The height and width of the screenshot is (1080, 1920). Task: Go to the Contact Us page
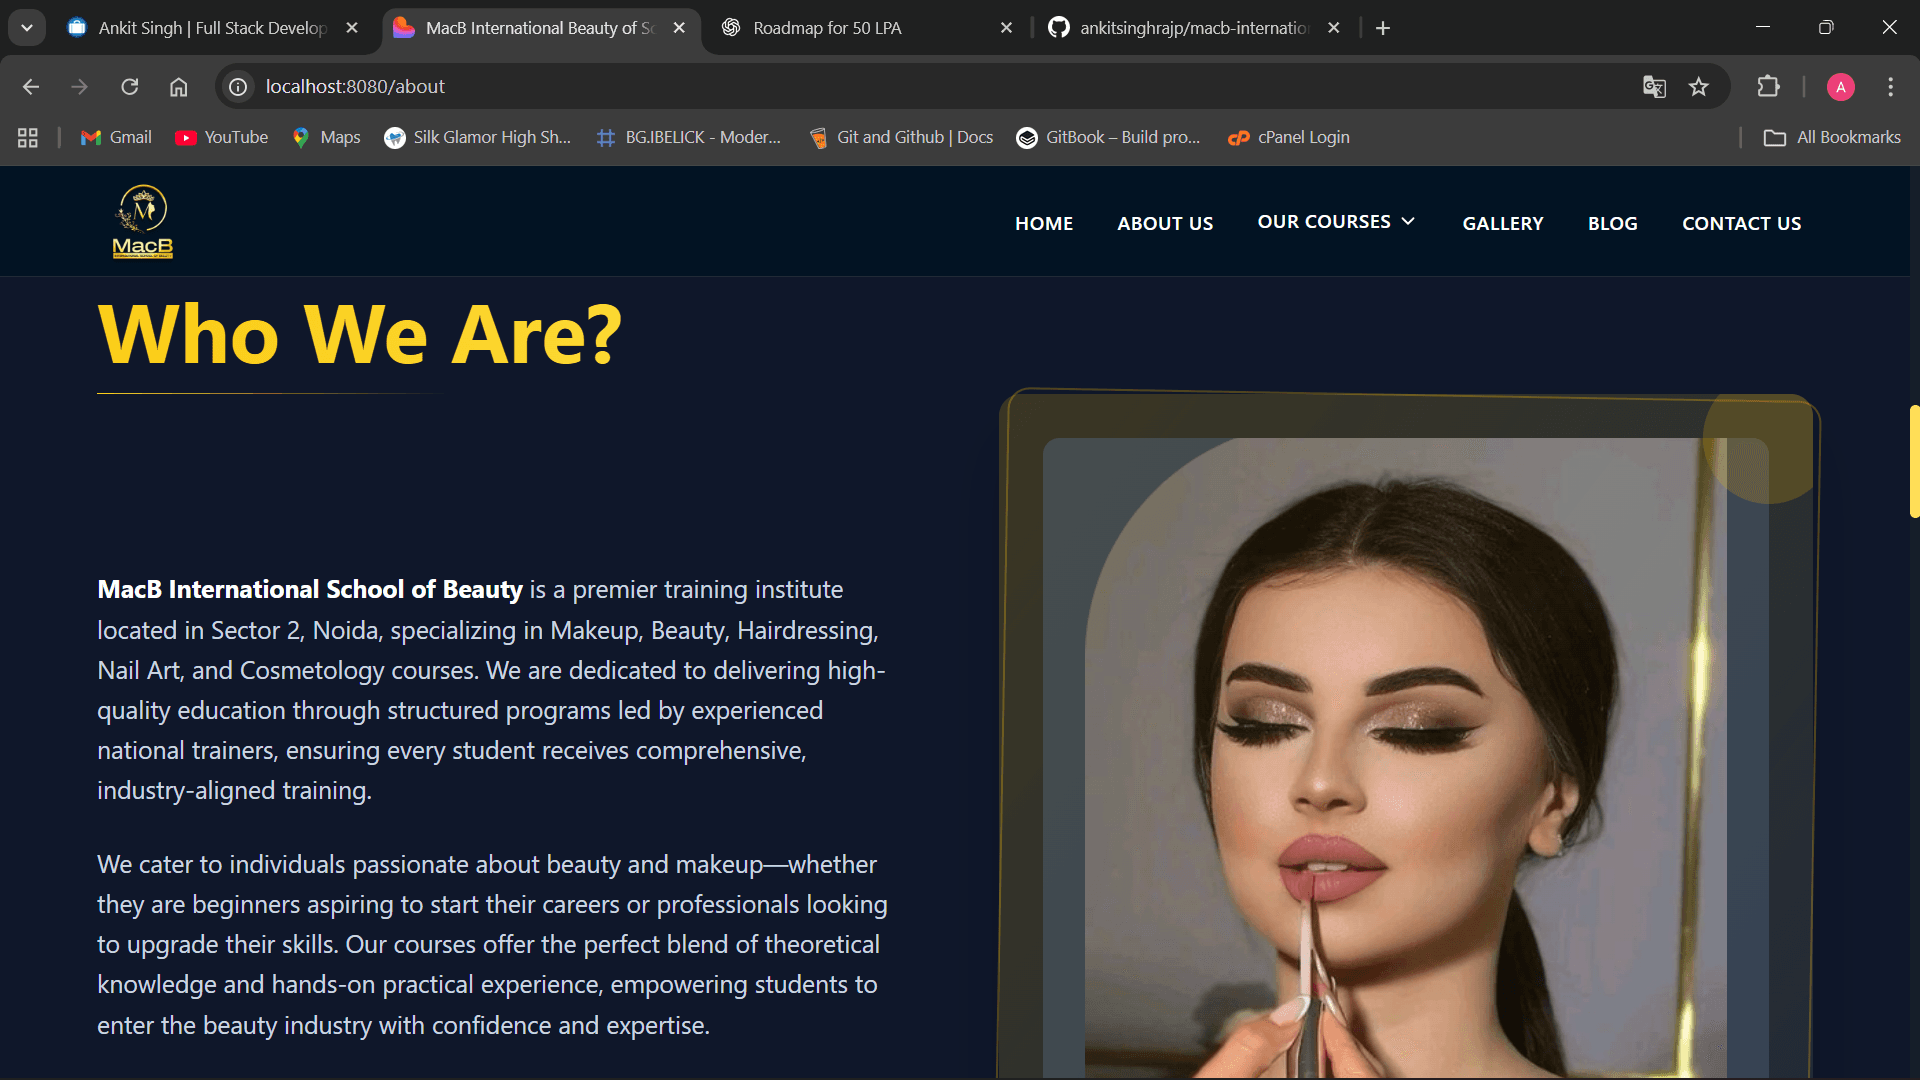click(1741, 224)
